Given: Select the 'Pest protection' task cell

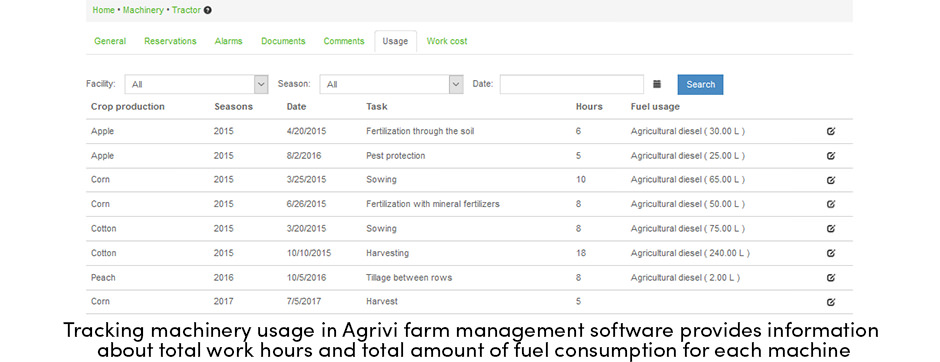Looking at the screenshot, I should pyautogui.click(x=396, y=156).
